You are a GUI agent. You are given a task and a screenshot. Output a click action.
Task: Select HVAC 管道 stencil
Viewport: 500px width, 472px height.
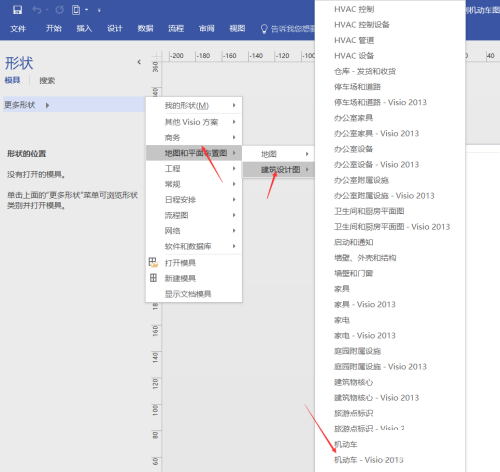coord(354,40)
